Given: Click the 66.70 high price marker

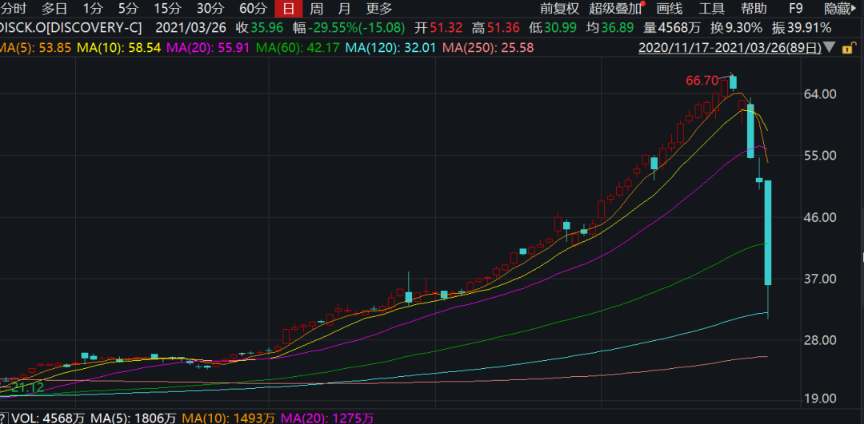Looking at the screenshot, I should tap(702, 80).
